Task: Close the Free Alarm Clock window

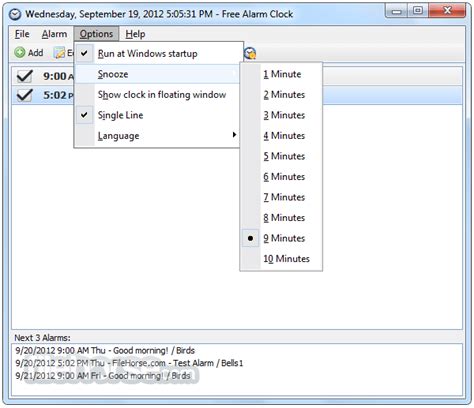Action: click(x=447, y=11)
